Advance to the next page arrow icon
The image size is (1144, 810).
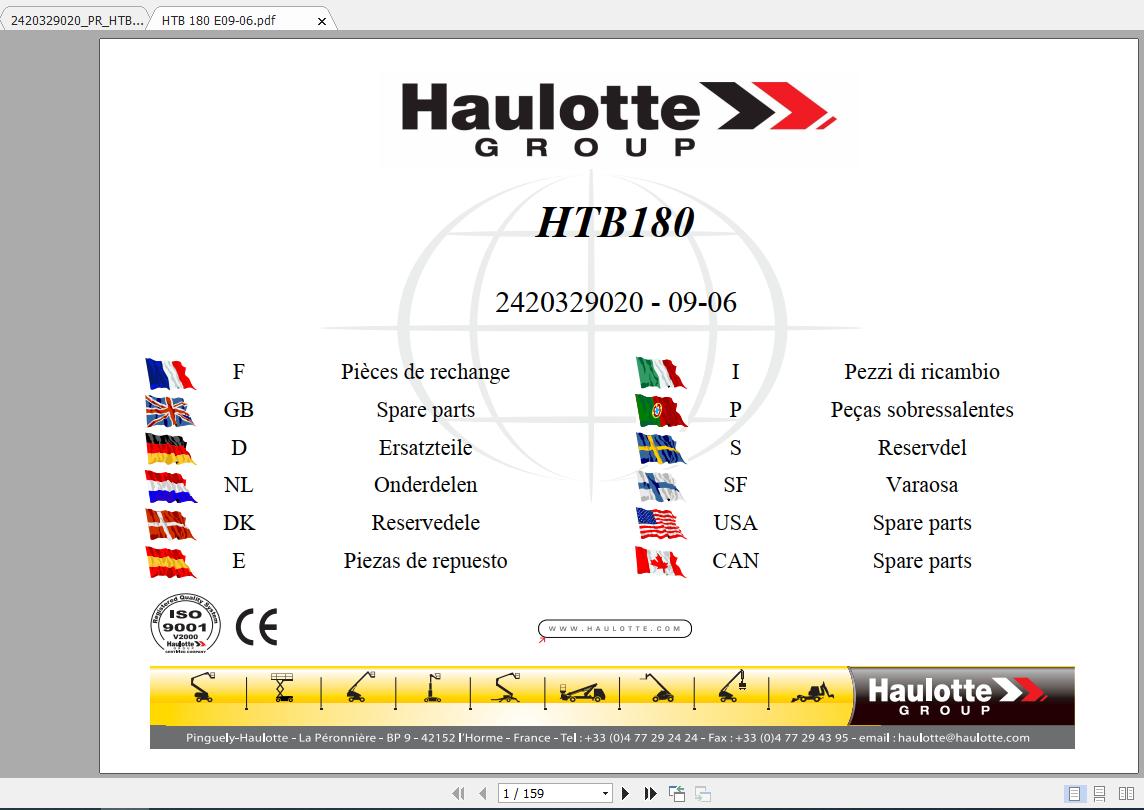pyautogui.click(x=625, y=792)
